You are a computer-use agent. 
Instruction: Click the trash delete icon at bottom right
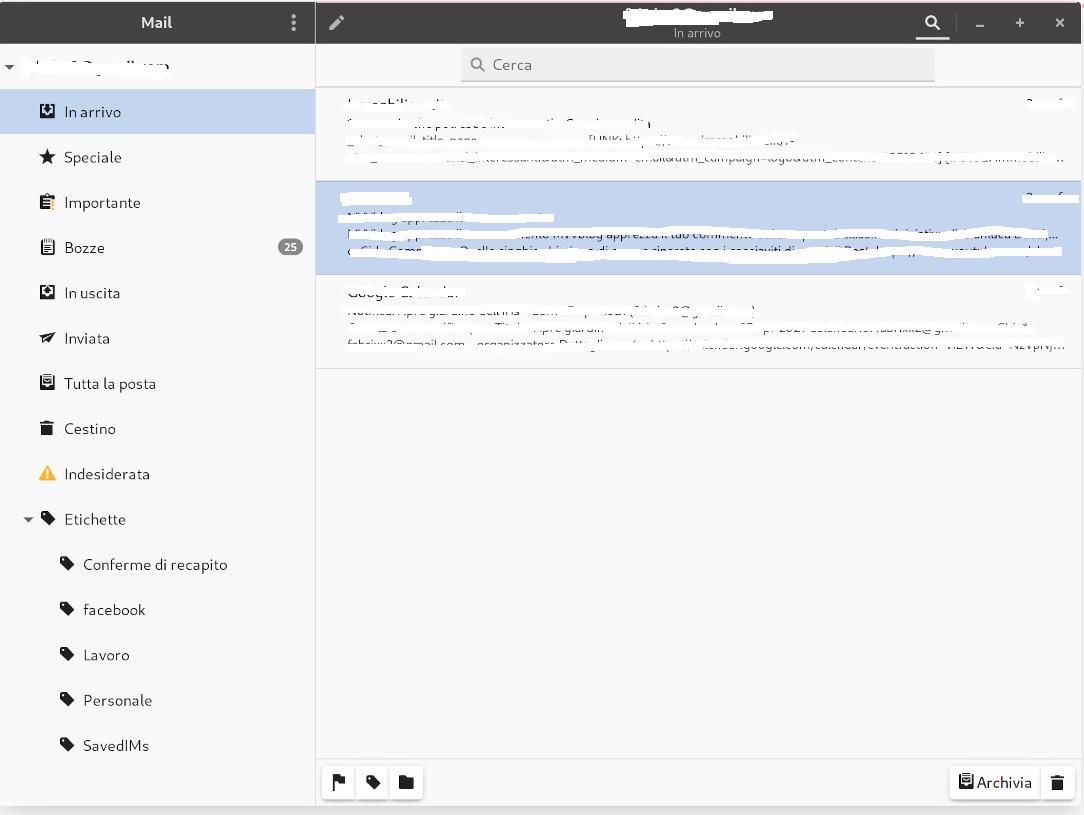coord(1057,782)
